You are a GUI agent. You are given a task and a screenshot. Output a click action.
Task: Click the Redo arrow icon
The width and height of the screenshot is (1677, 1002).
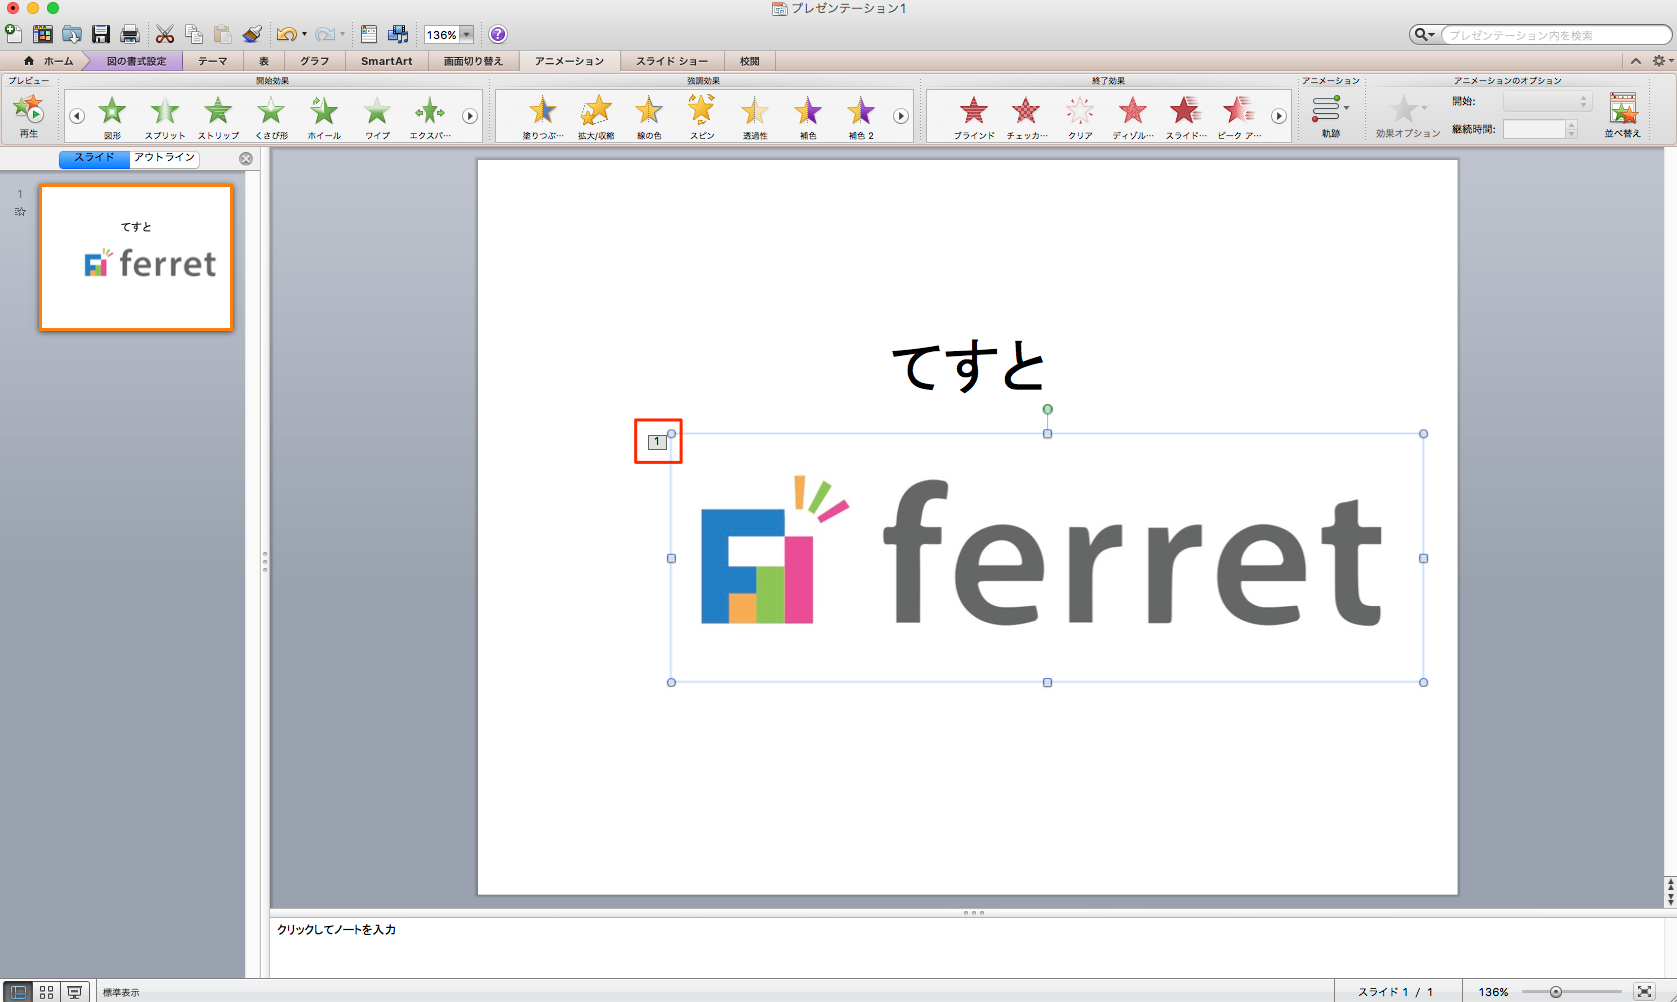(326, 34)
